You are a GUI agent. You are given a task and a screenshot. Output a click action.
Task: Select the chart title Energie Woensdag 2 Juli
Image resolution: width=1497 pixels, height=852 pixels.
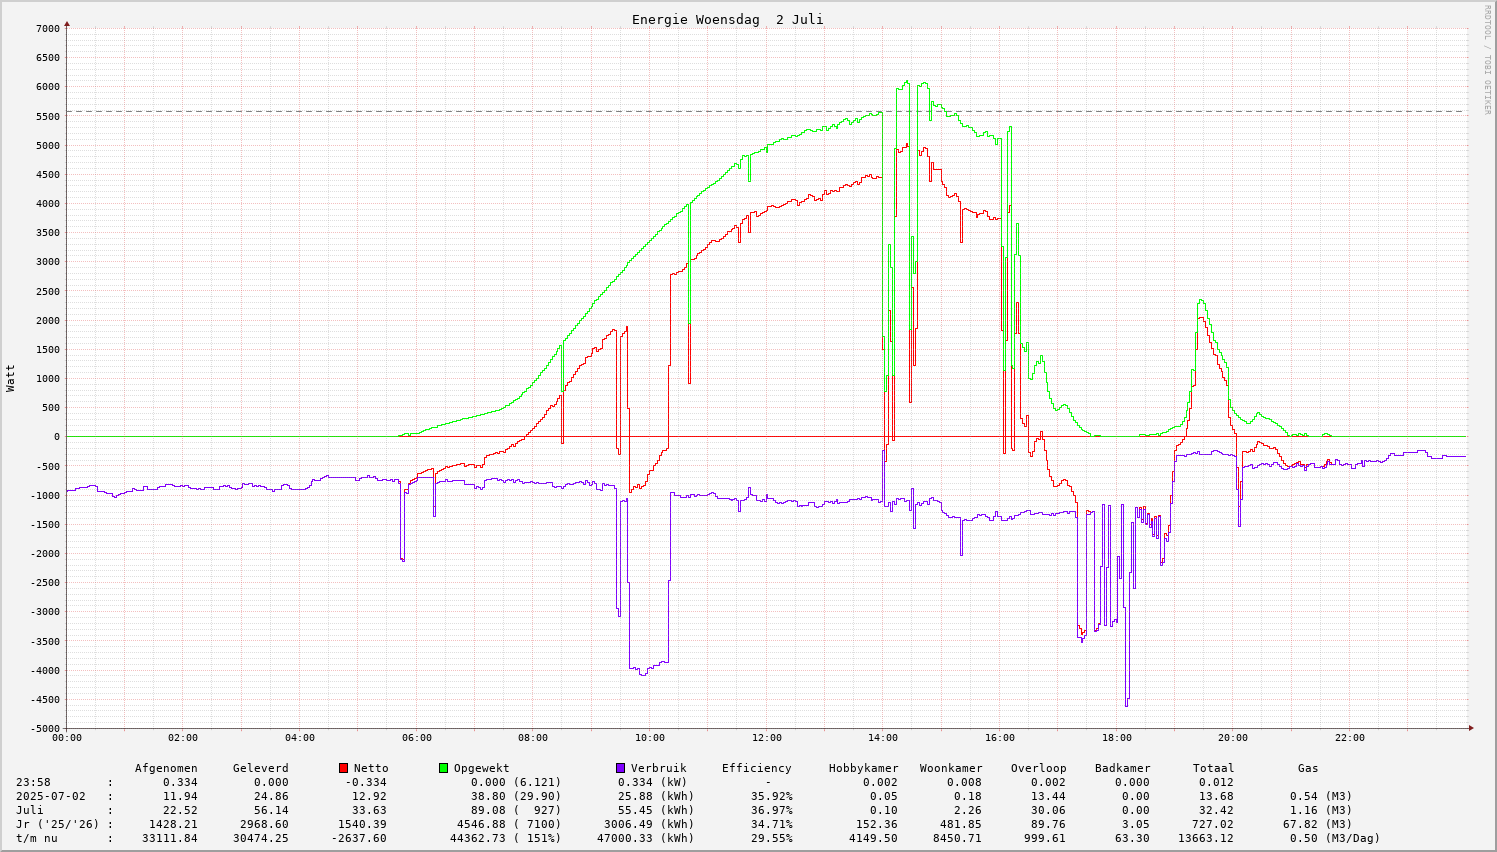[x=727, y=20]
